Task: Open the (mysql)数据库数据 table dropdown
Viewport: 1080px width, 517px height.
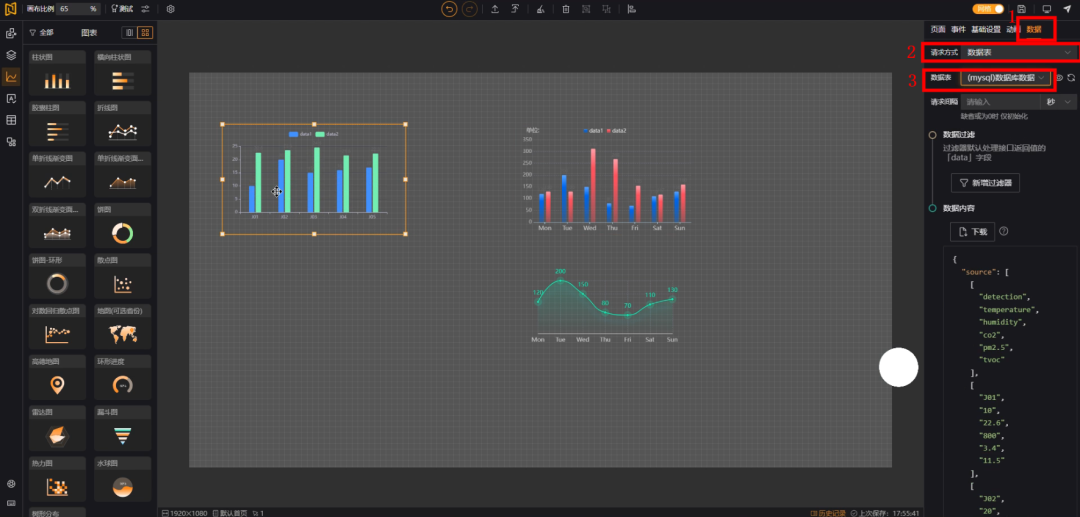Action: pyautogui.click(x=1006, y=78)
